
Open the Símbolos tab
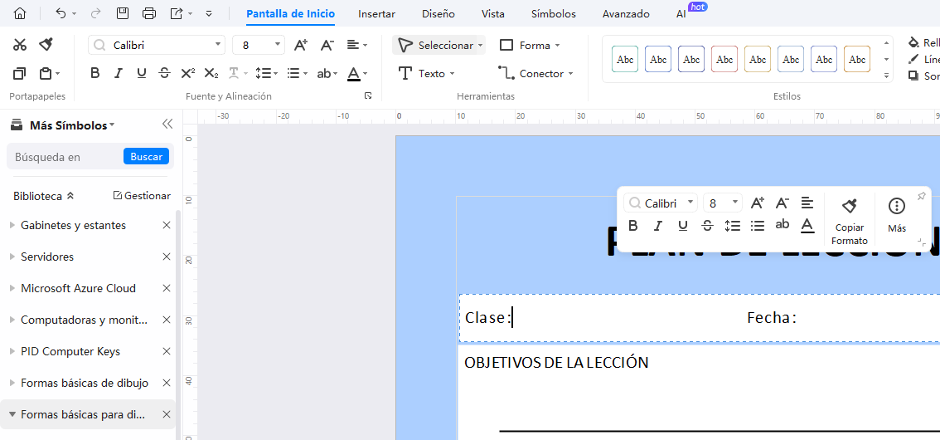point(553,14)
